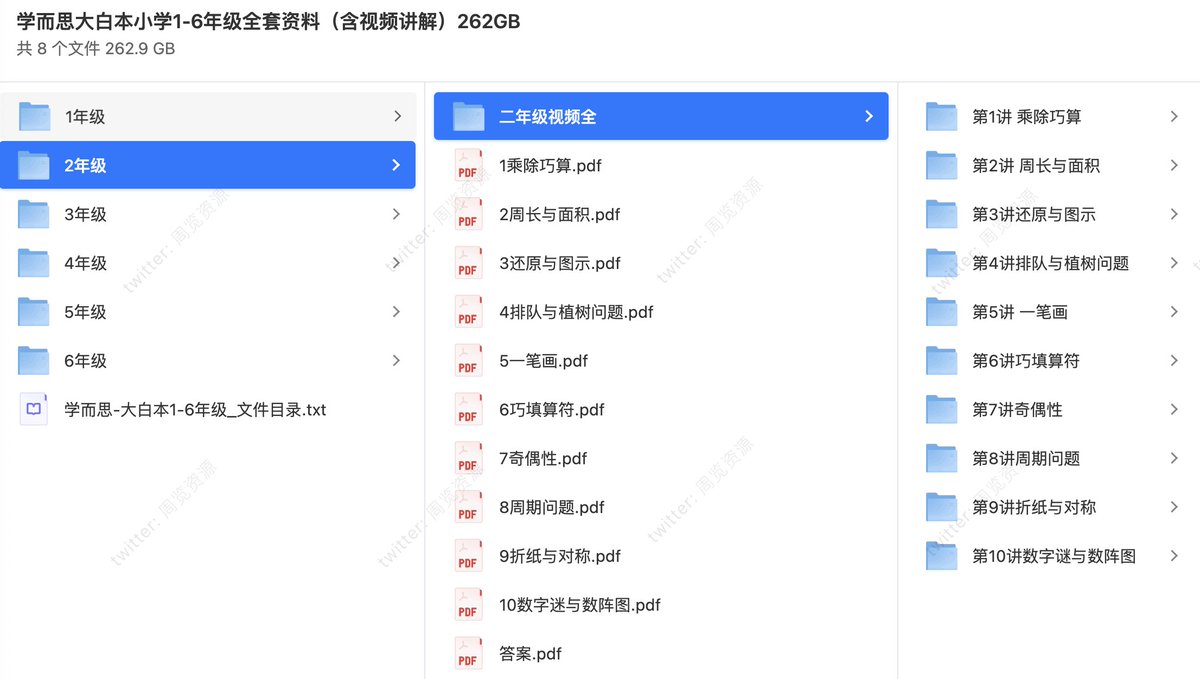This screenshot has height=679, width=1200.
Task: Select file name 8周期问题.pdf
Action: (552, 508)
